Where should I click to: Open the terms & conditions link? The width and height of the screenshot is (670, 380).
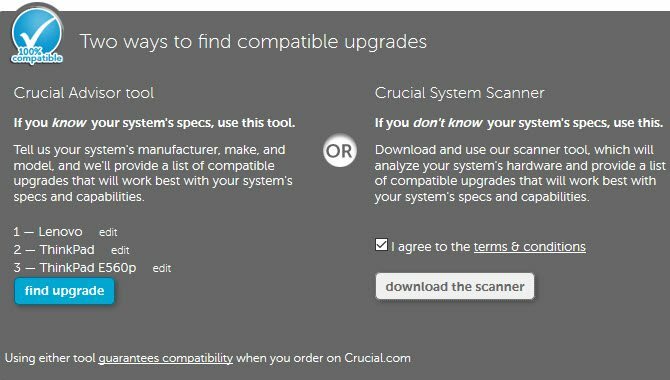point(529,247)
